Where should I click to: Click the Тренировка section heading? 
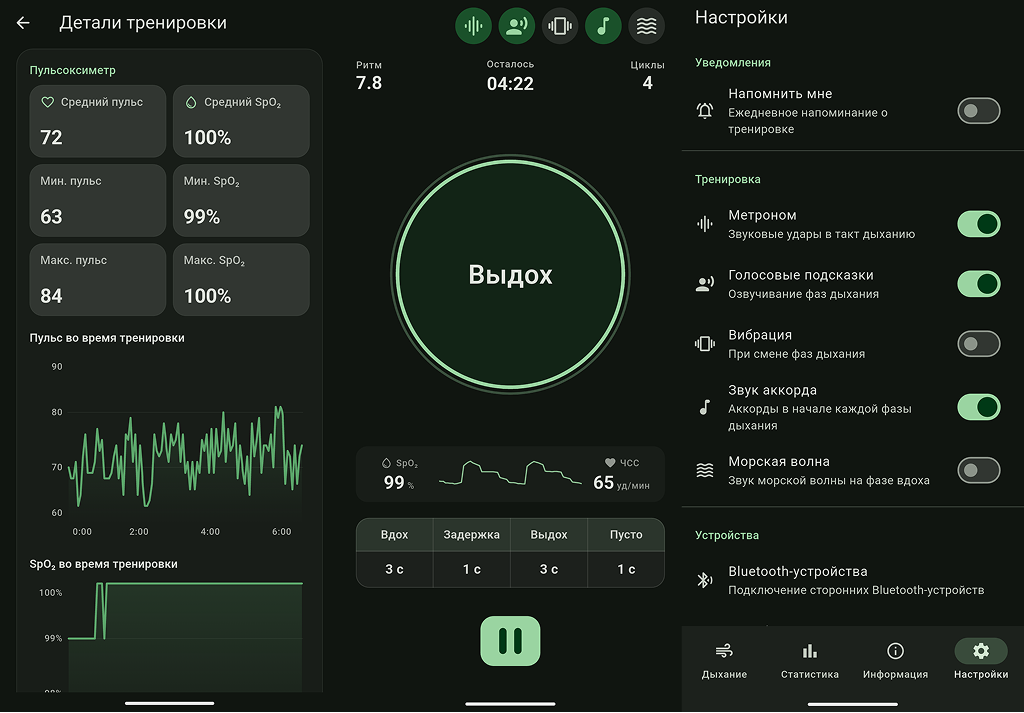pyautogui.click(x=728, y=180)
